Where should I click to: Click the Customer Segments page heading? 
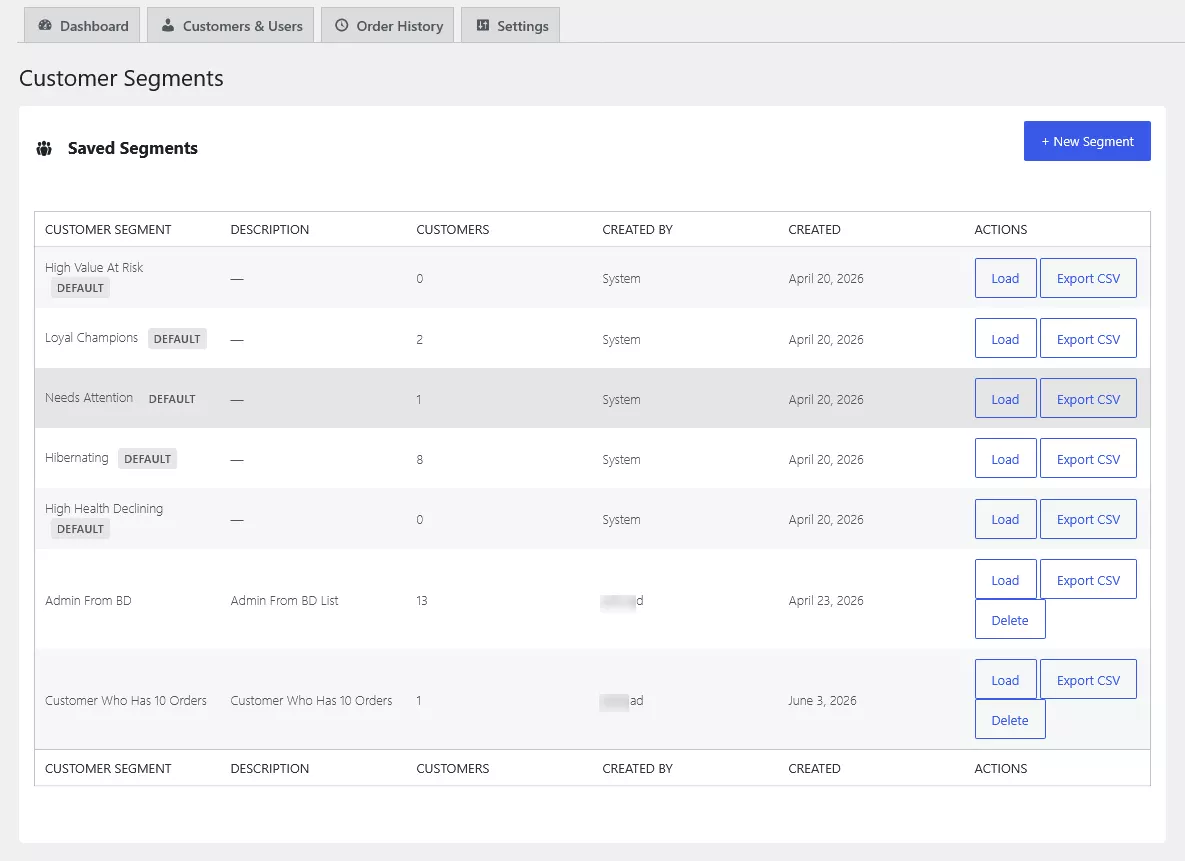(x=121, y=79)
